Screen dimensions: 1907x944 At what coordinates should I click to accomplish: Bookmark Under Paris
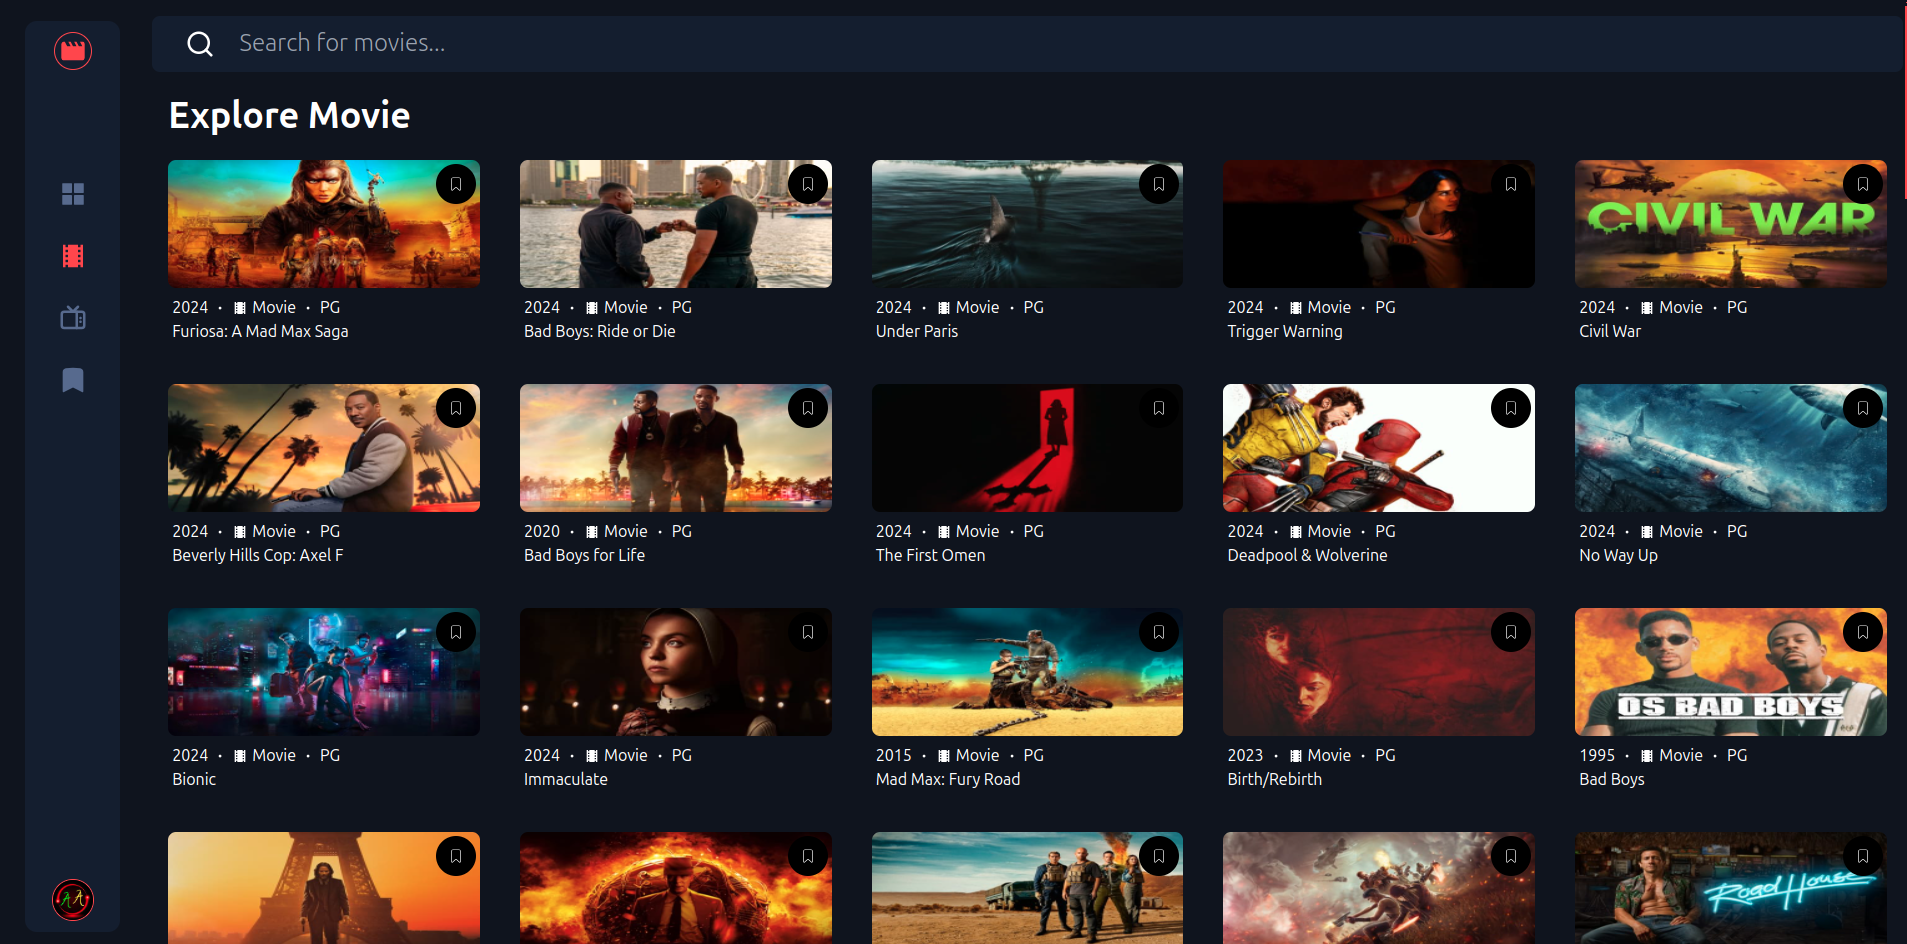pos(1159,184)
